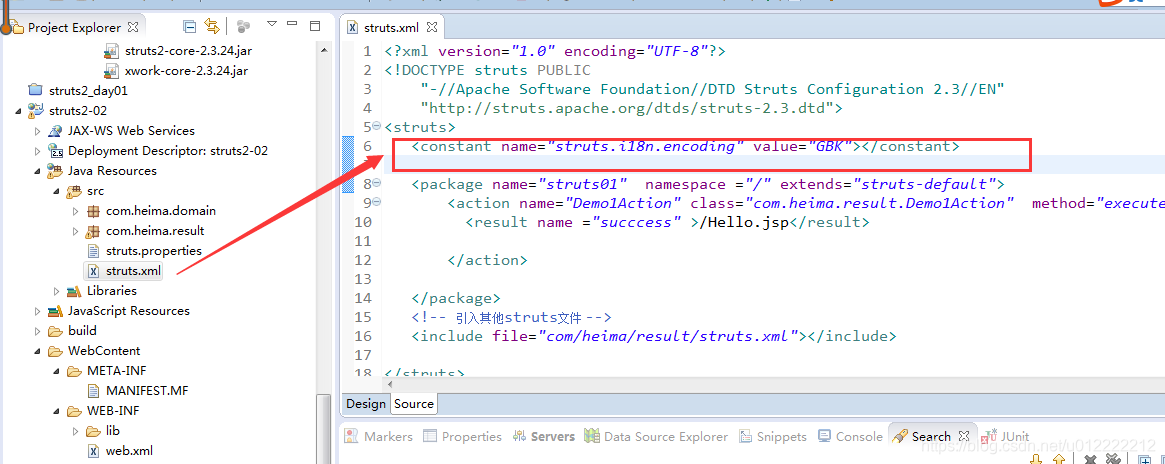Click the Deployment Descriptor icon

tap(56, 151)
